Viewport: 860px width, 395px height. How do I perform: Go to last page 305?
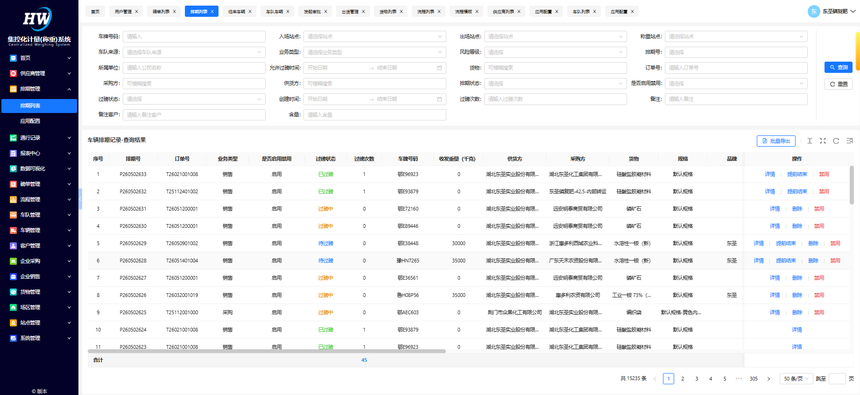754,379
